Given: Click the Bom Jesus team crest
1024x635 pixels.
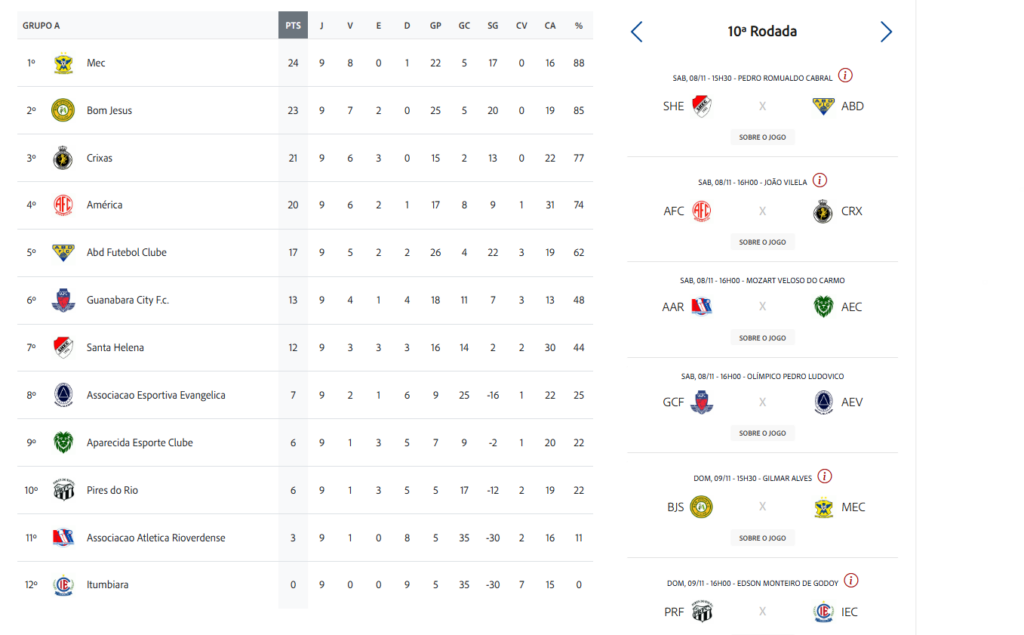Looking at the screenshot, I should [63, 110].
